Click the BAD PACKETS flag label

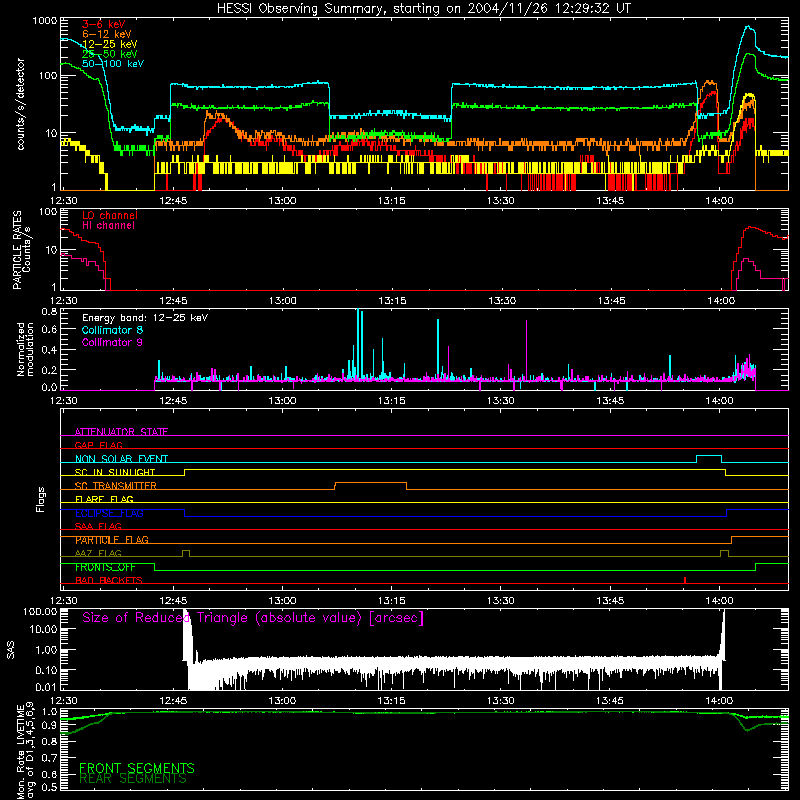click(109, 580)
